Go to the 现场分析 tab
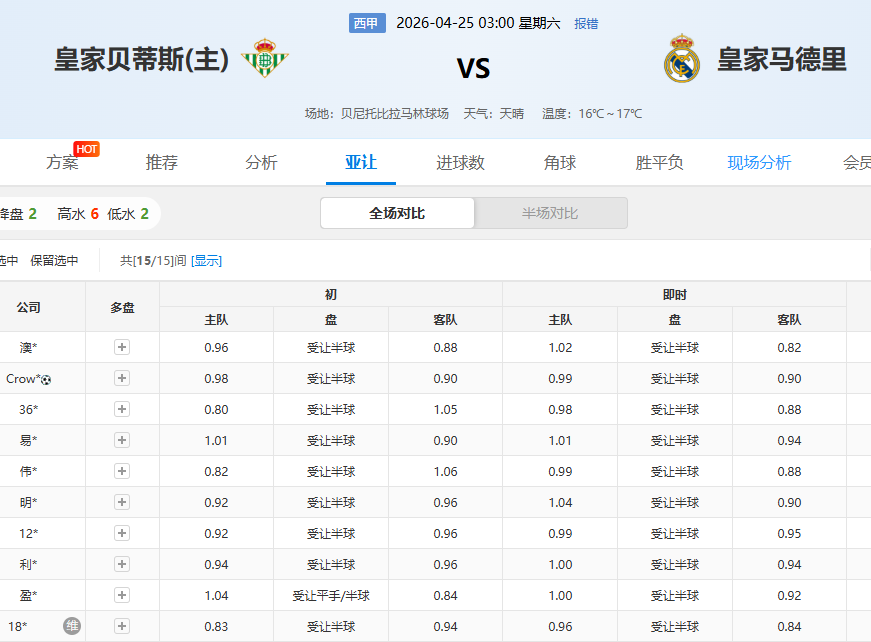 [x=759, y=163]
